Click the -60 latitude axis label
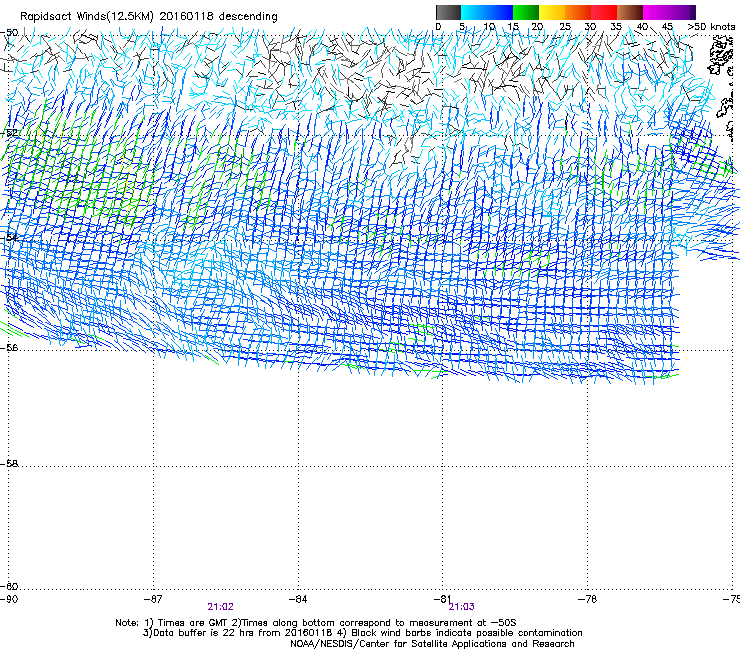The image size is (740, 650). [x=9, y=587]
